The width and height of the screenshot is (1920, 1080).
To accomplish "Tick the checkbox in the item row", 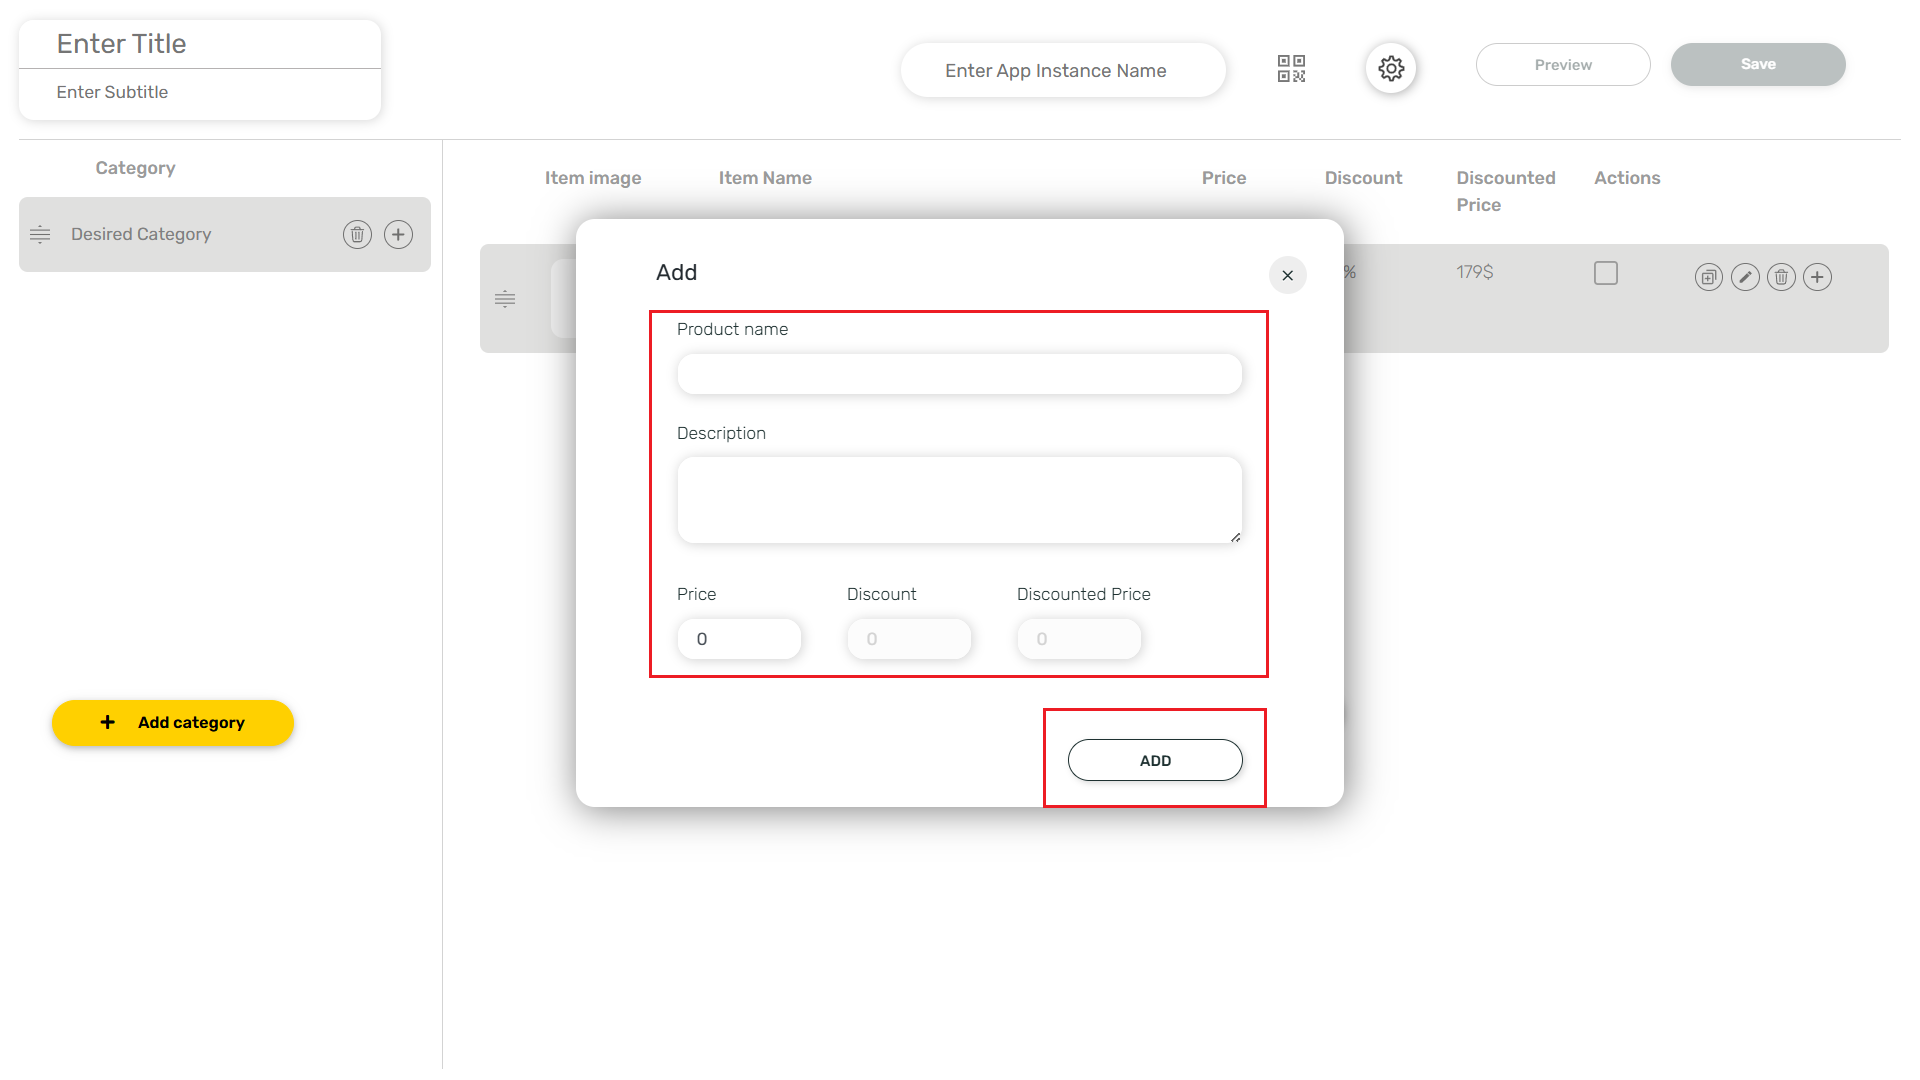I will pos(1605,273).
